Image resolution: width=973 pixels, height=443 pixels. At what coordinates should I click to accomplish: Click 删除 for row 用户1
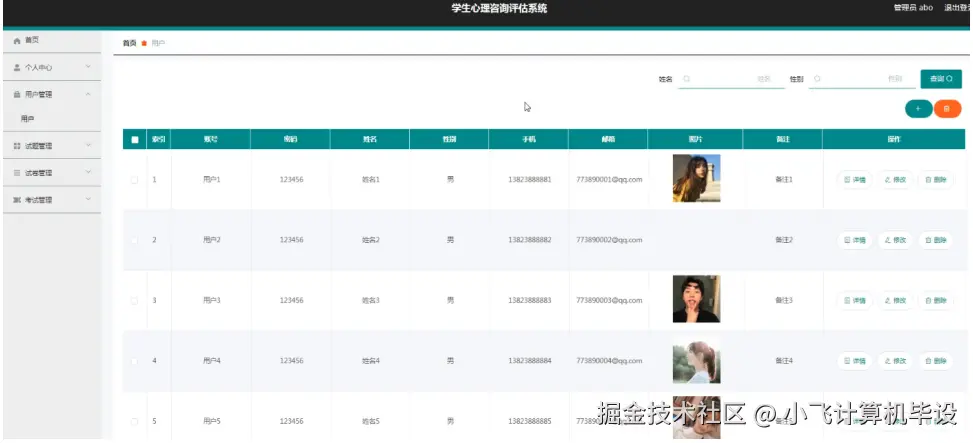tap(935, 179)
